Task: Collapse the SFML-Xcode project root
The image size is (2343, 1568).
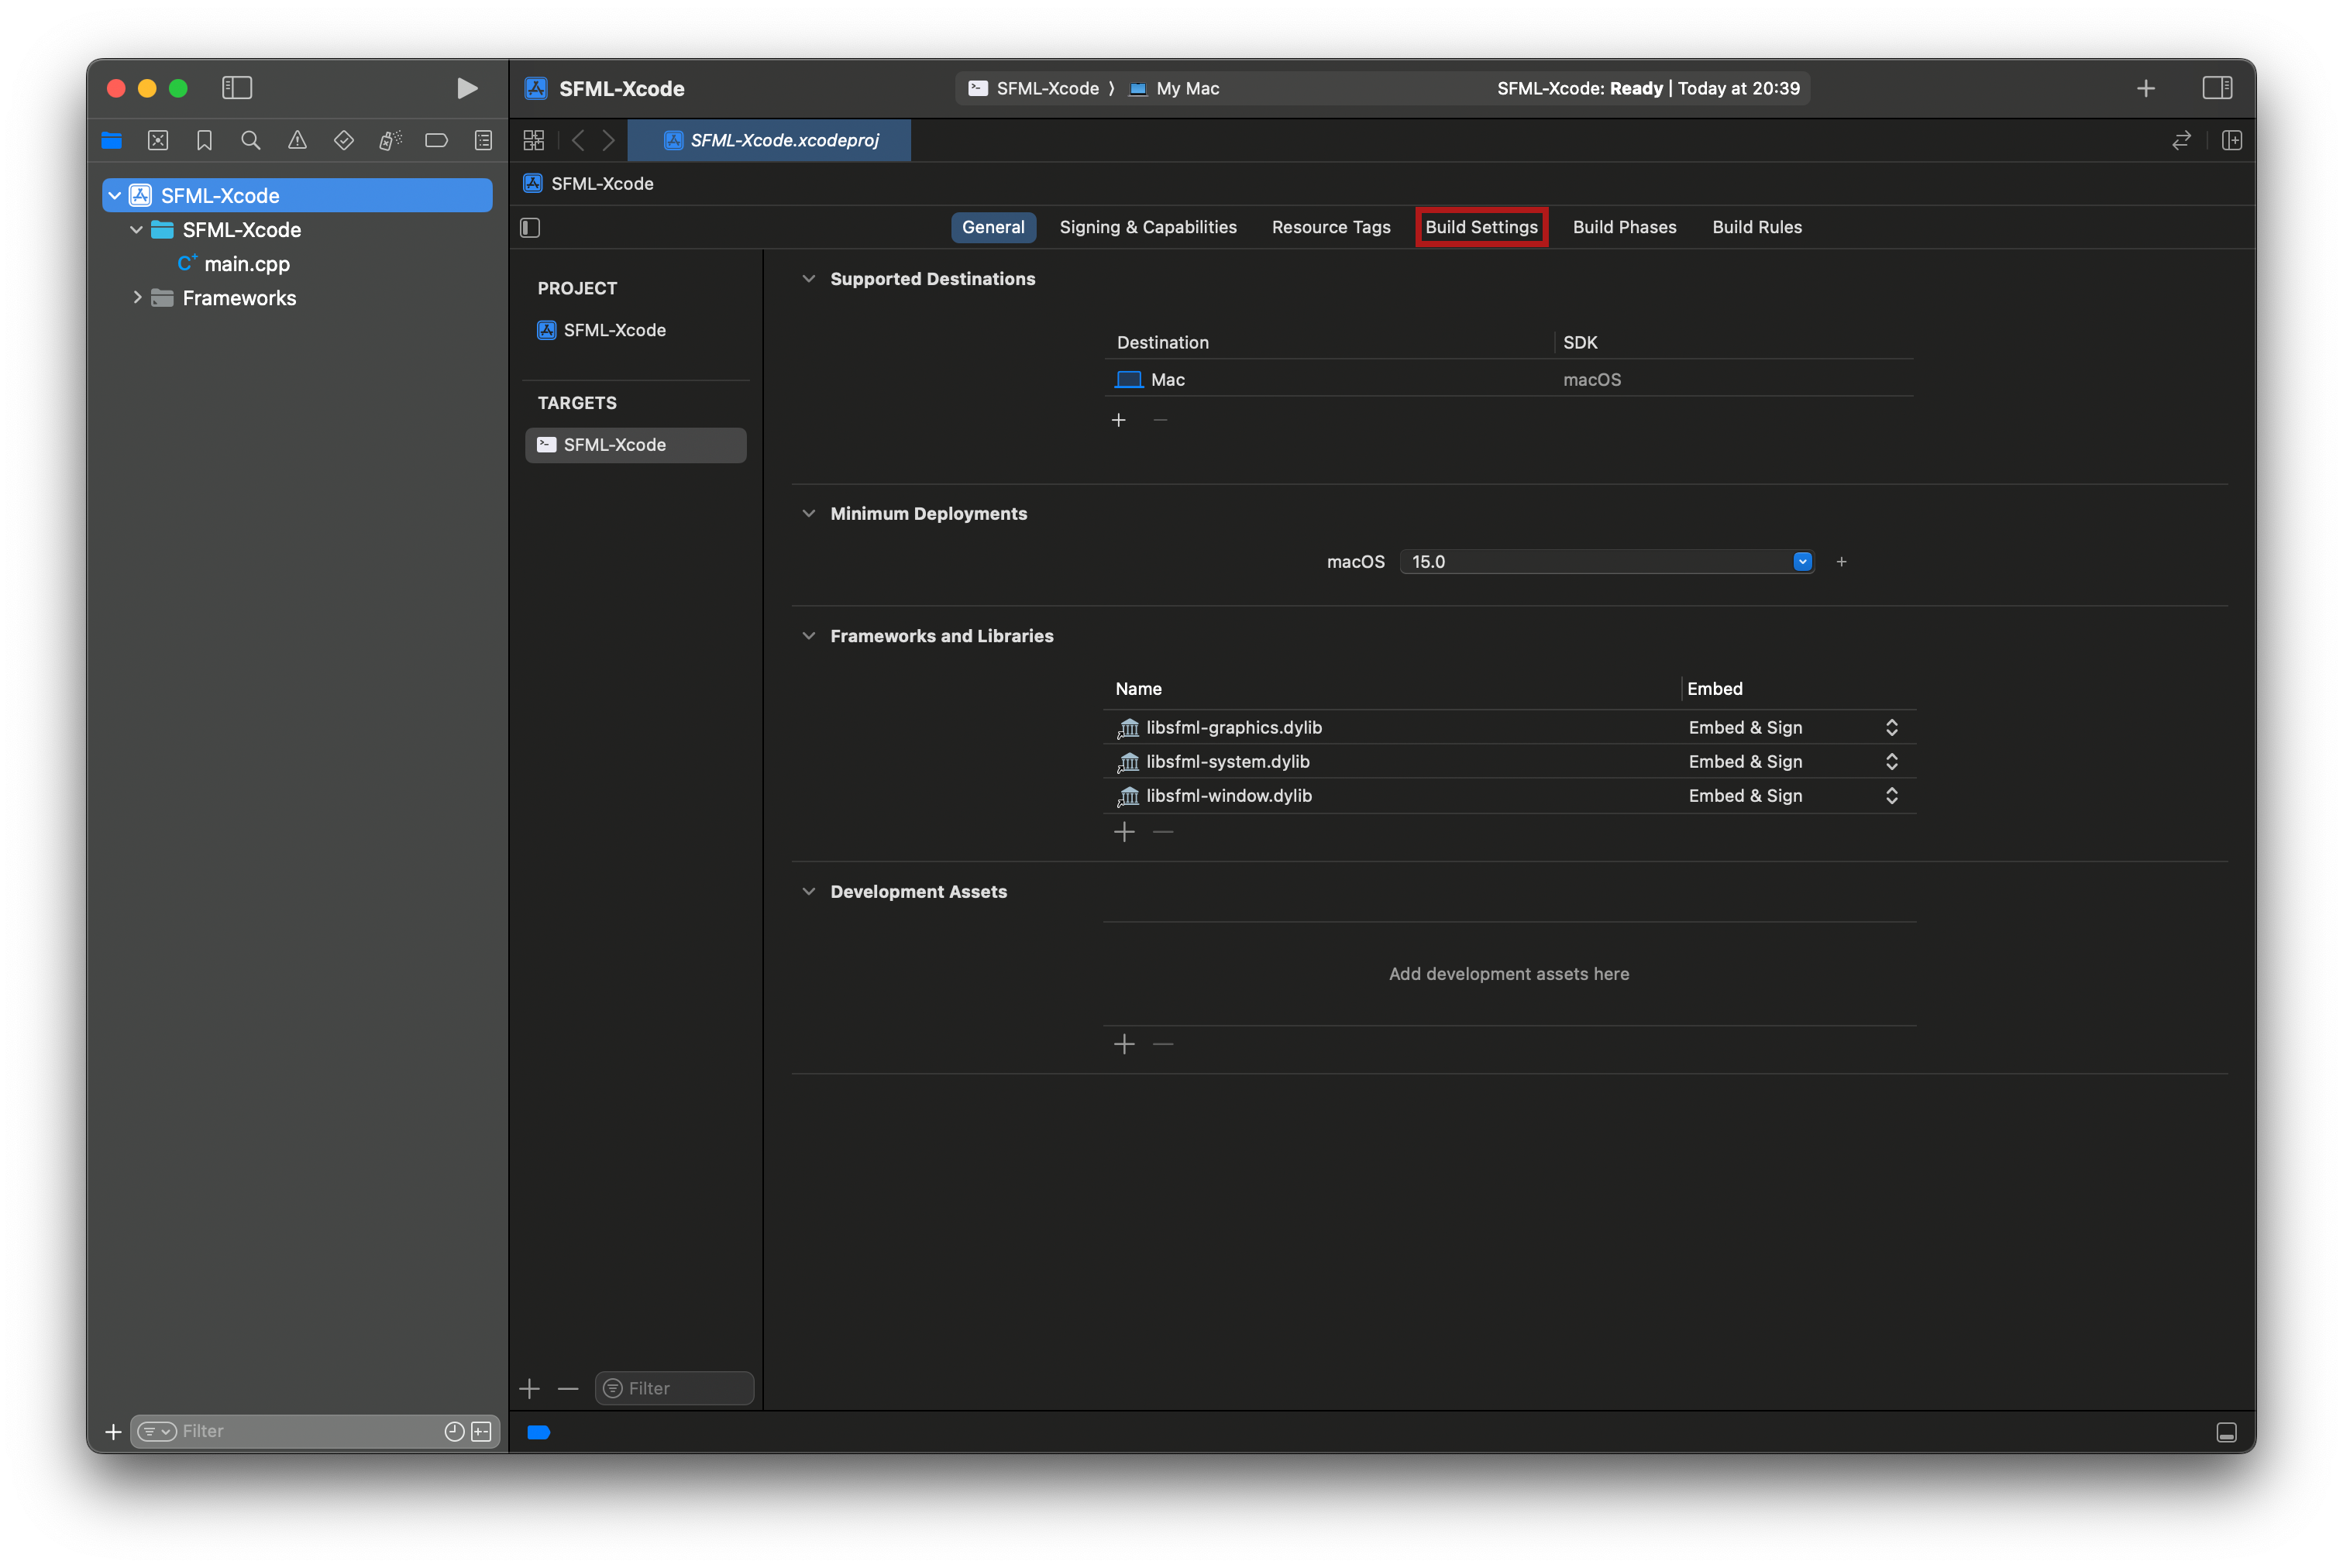Action: pos(115,196)
